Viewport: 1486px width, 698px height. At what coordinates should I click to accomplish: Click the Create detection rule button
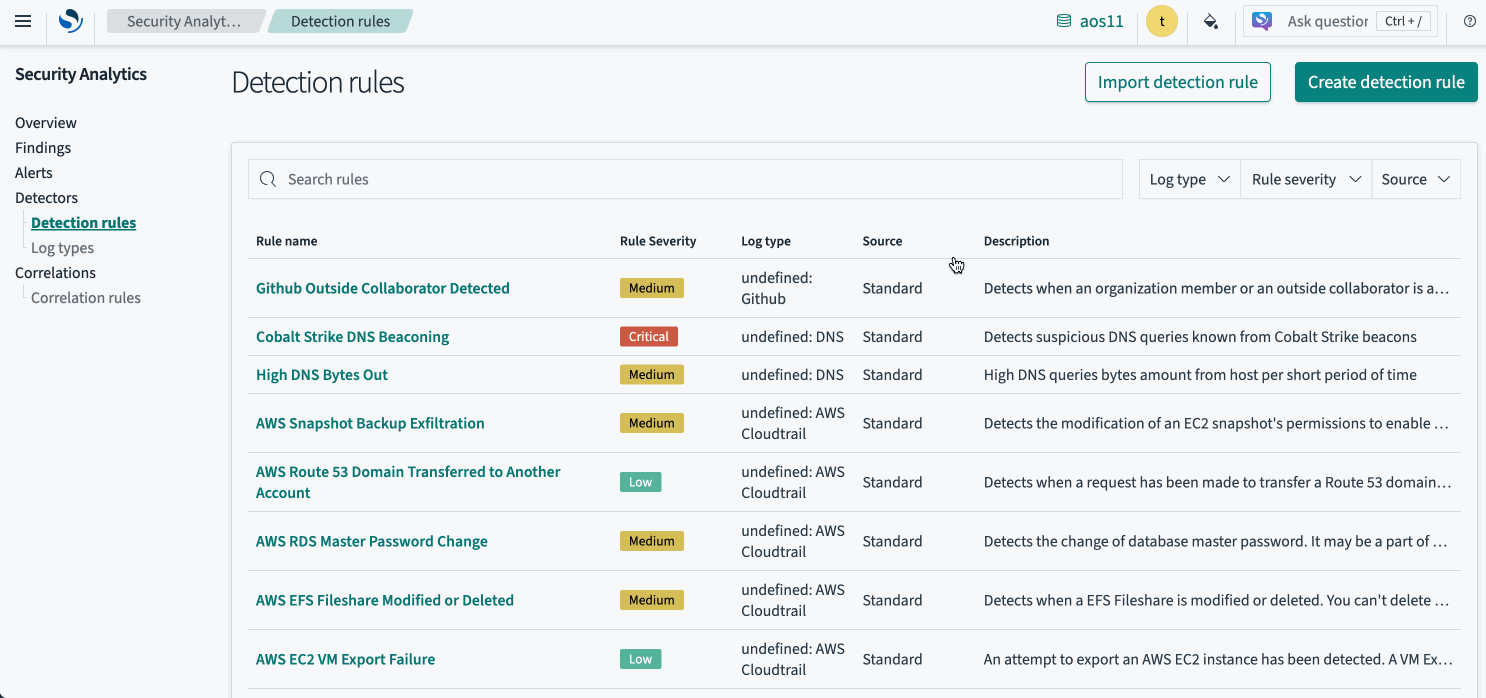click(1386, 82)
